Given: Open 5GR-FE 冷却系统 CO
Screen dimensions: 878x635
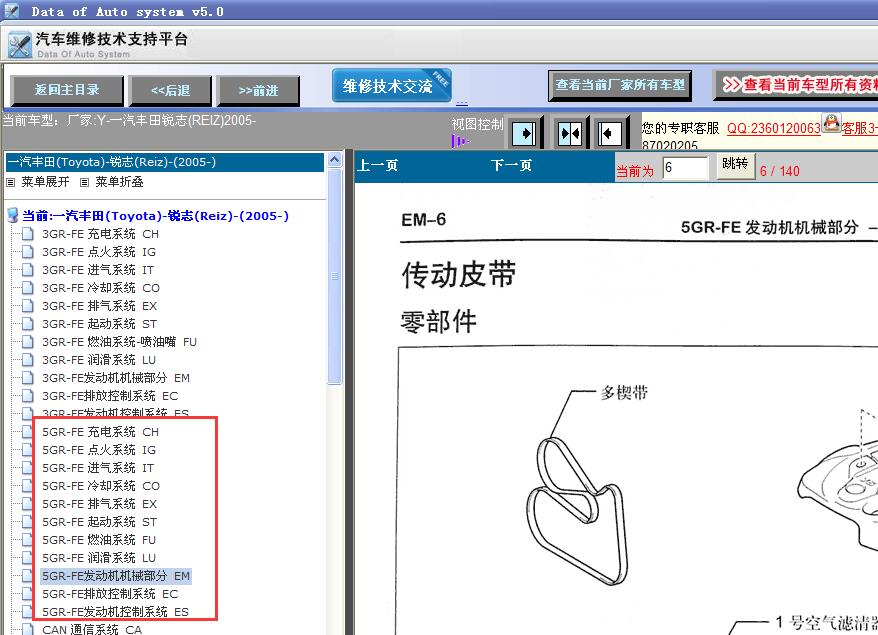Looking at the screenshot, I should coord(101,485).
